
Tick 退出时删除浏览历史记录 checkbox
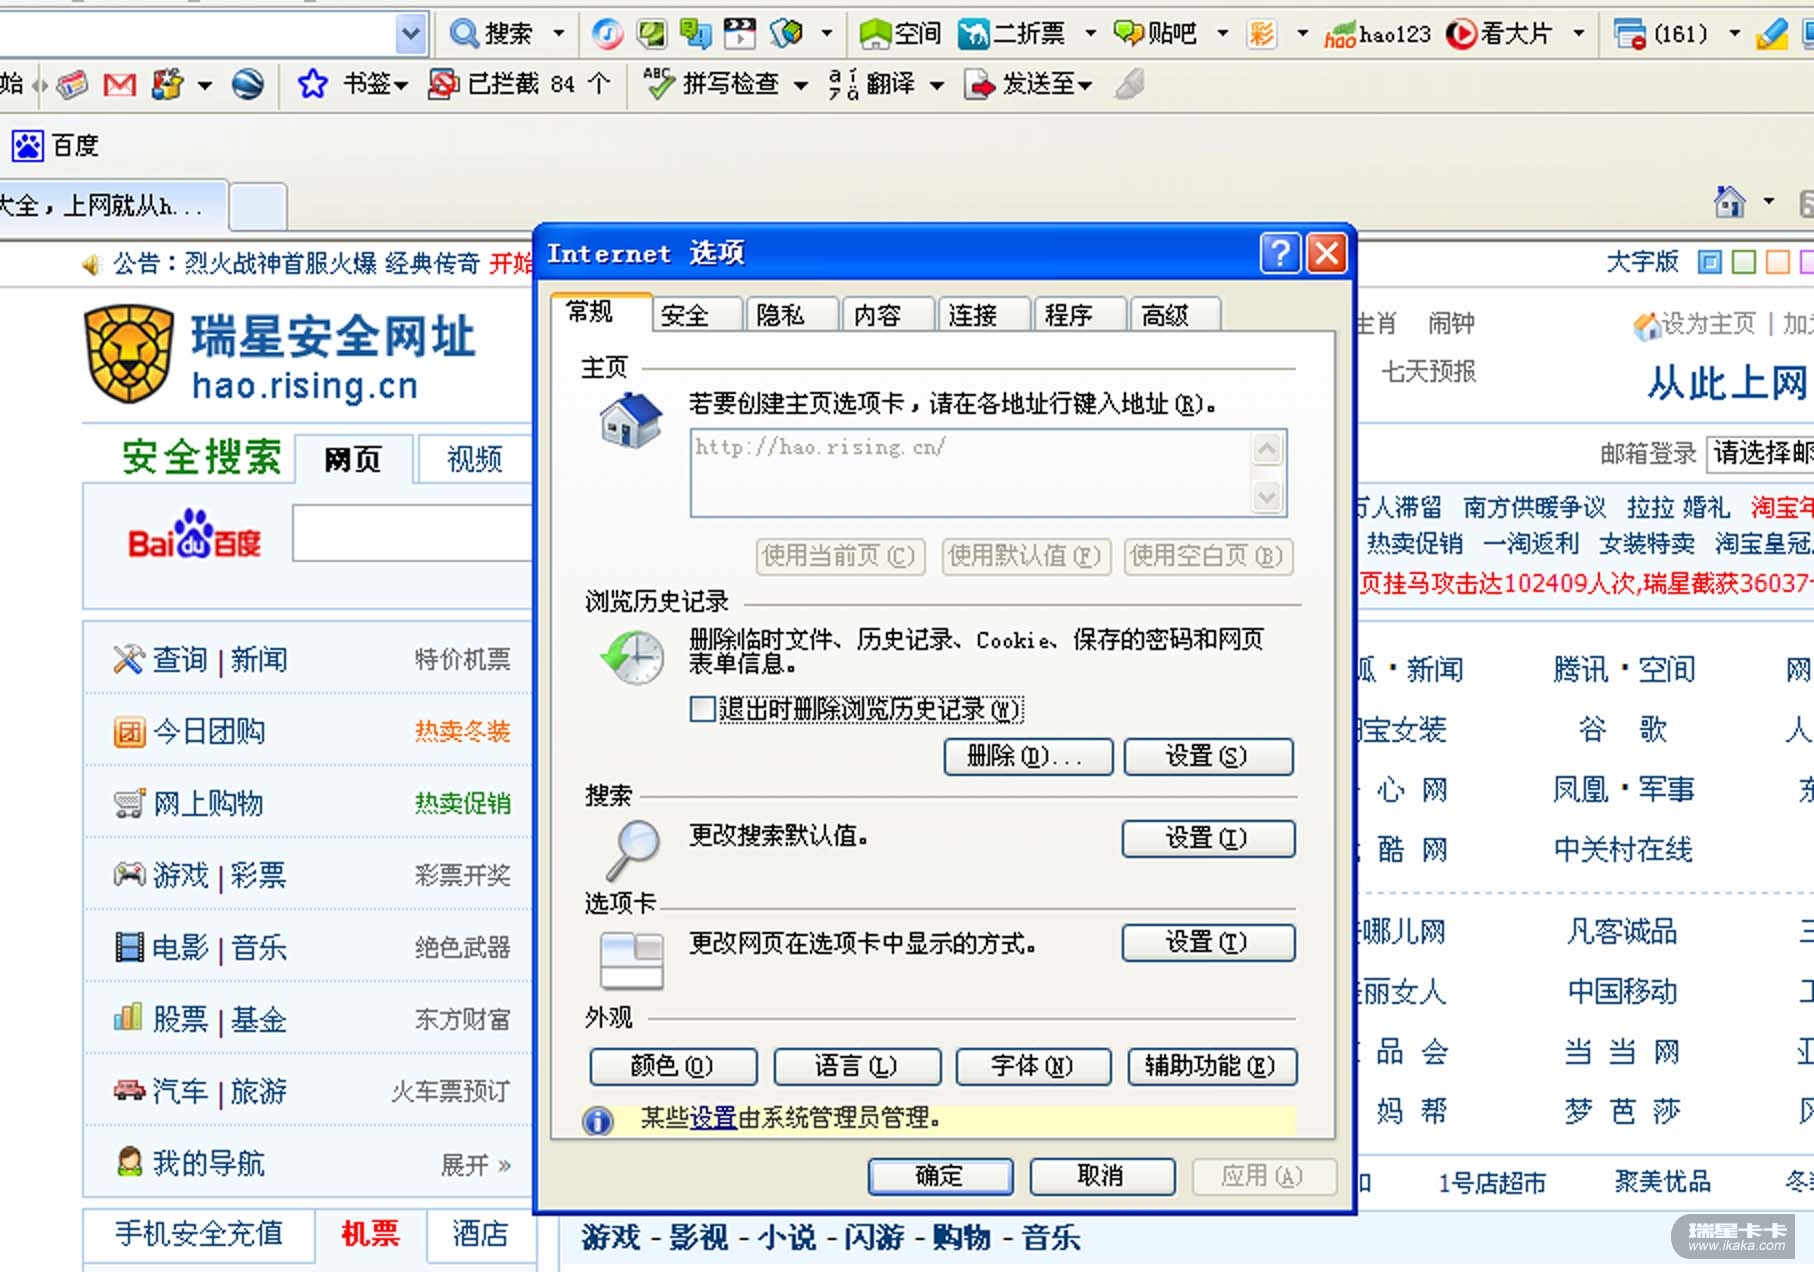point(703,709)
